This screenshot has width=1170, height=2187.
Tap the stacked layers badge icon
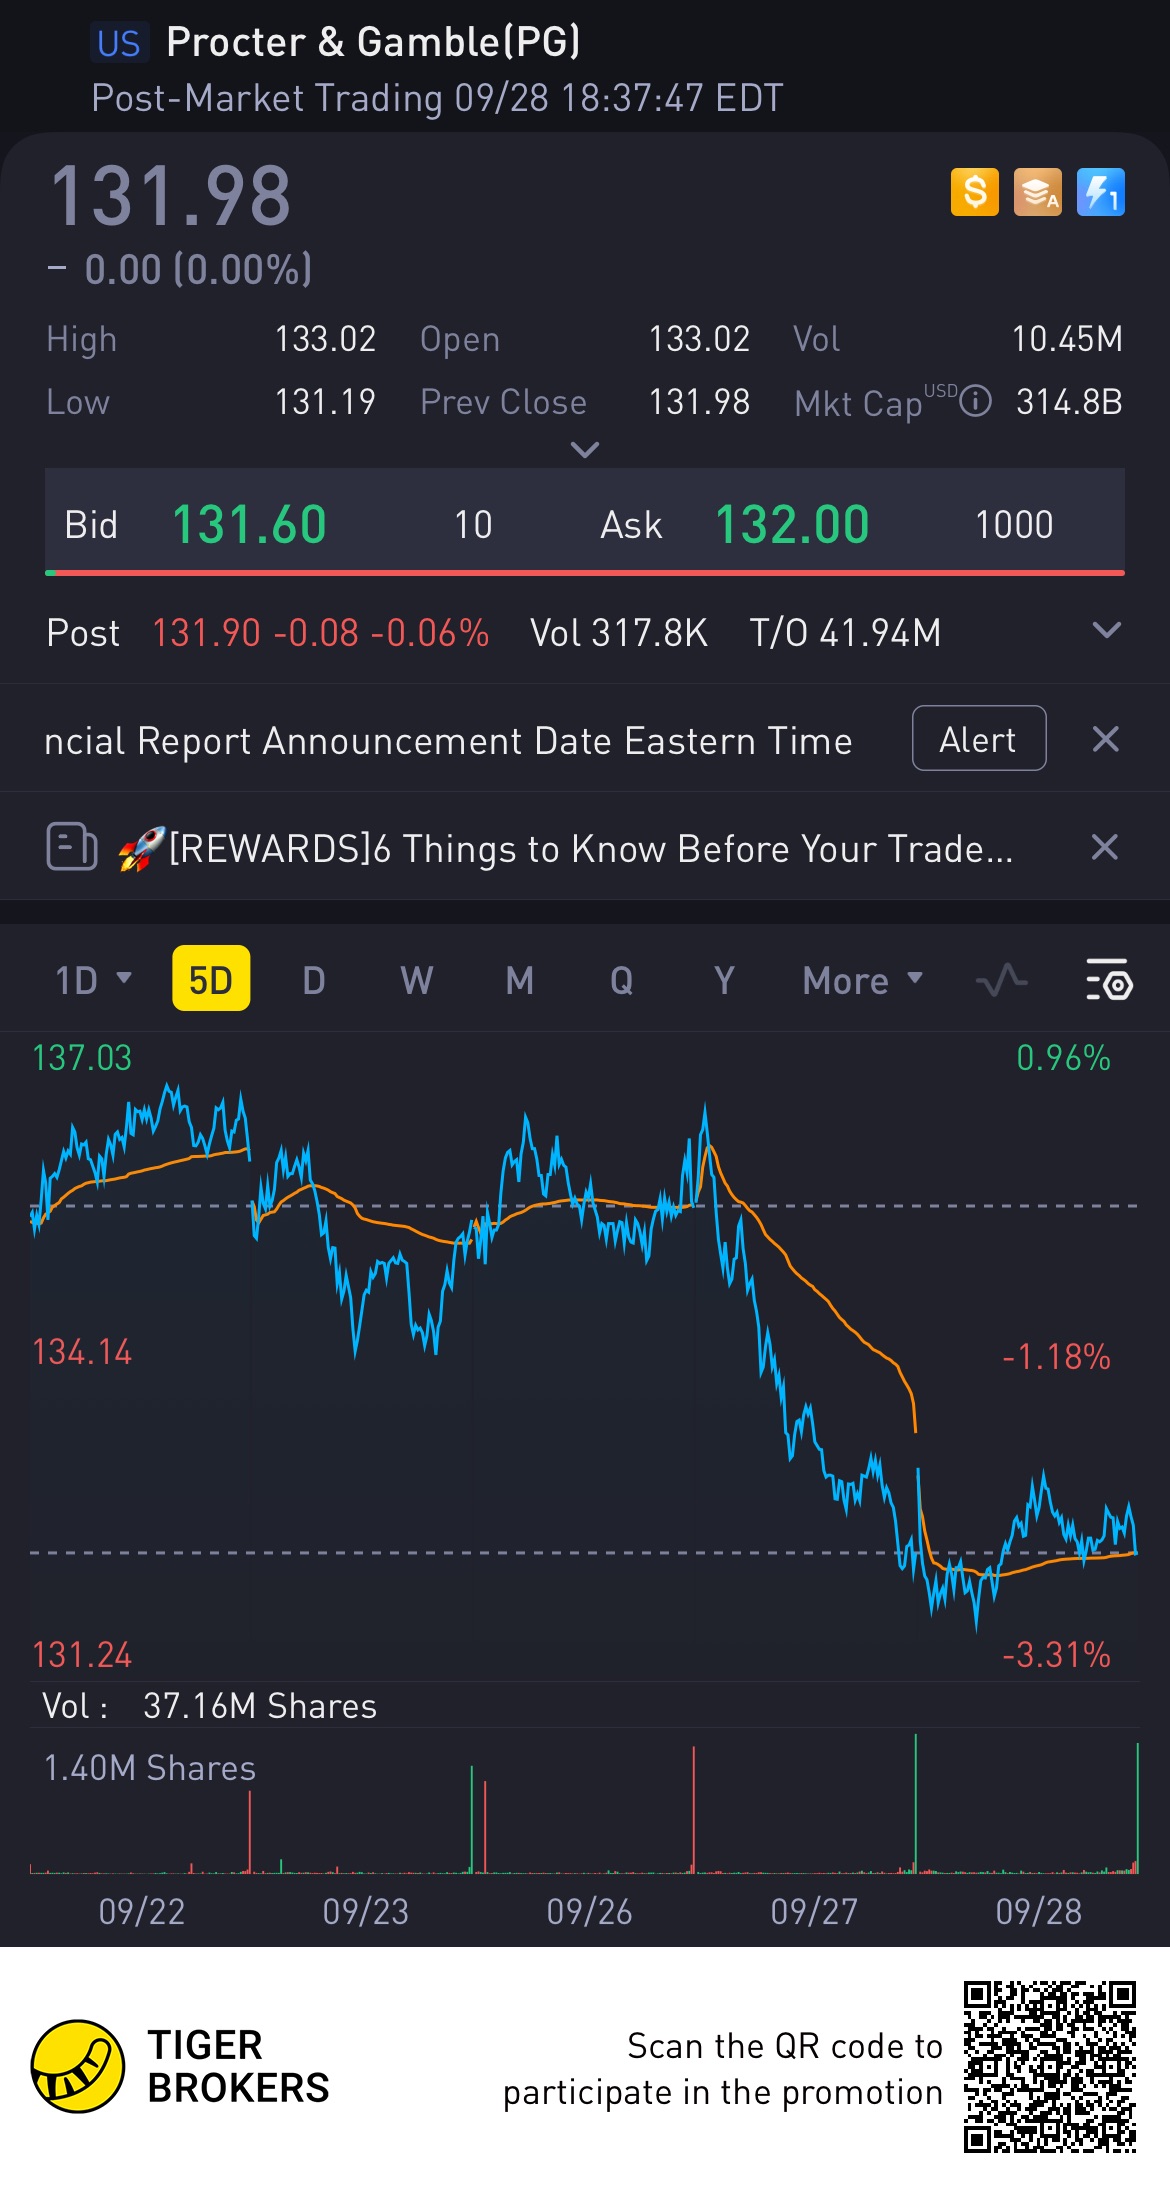[x=1038, y=192]
